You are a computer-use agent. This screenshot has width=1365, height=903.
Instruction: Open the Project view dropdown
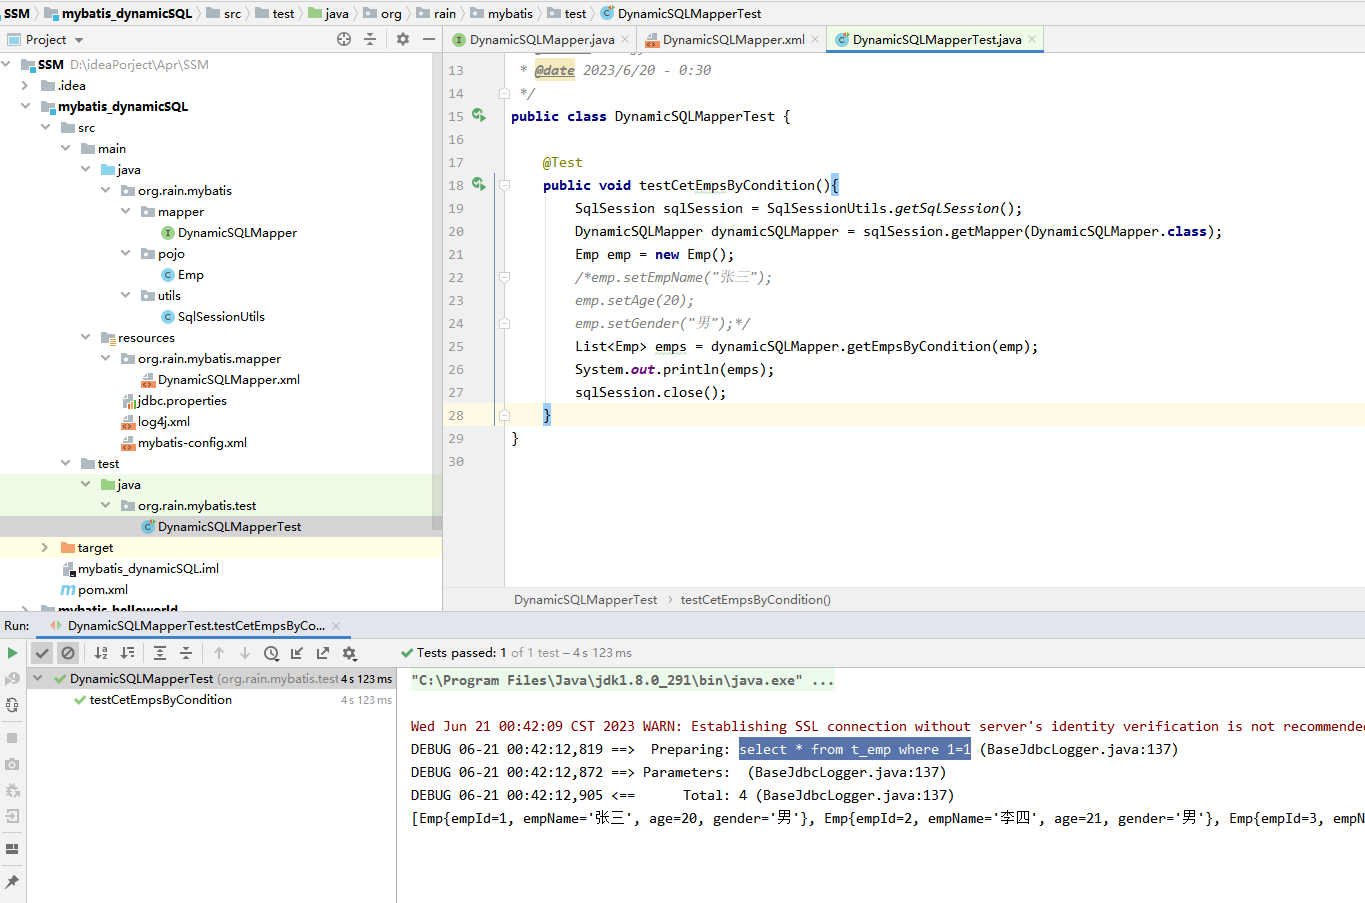pos(79,40)
